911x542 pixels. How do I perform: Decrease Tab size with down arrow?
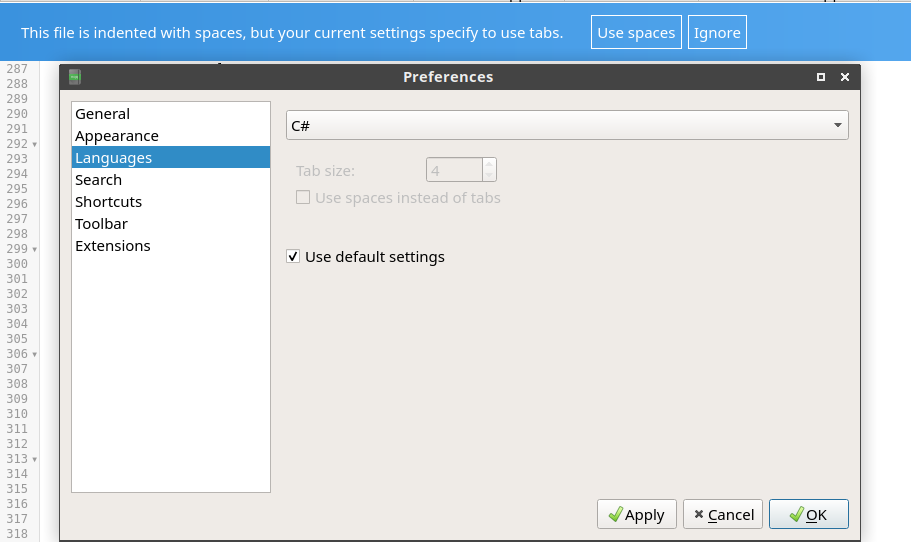tap(489, 175)
